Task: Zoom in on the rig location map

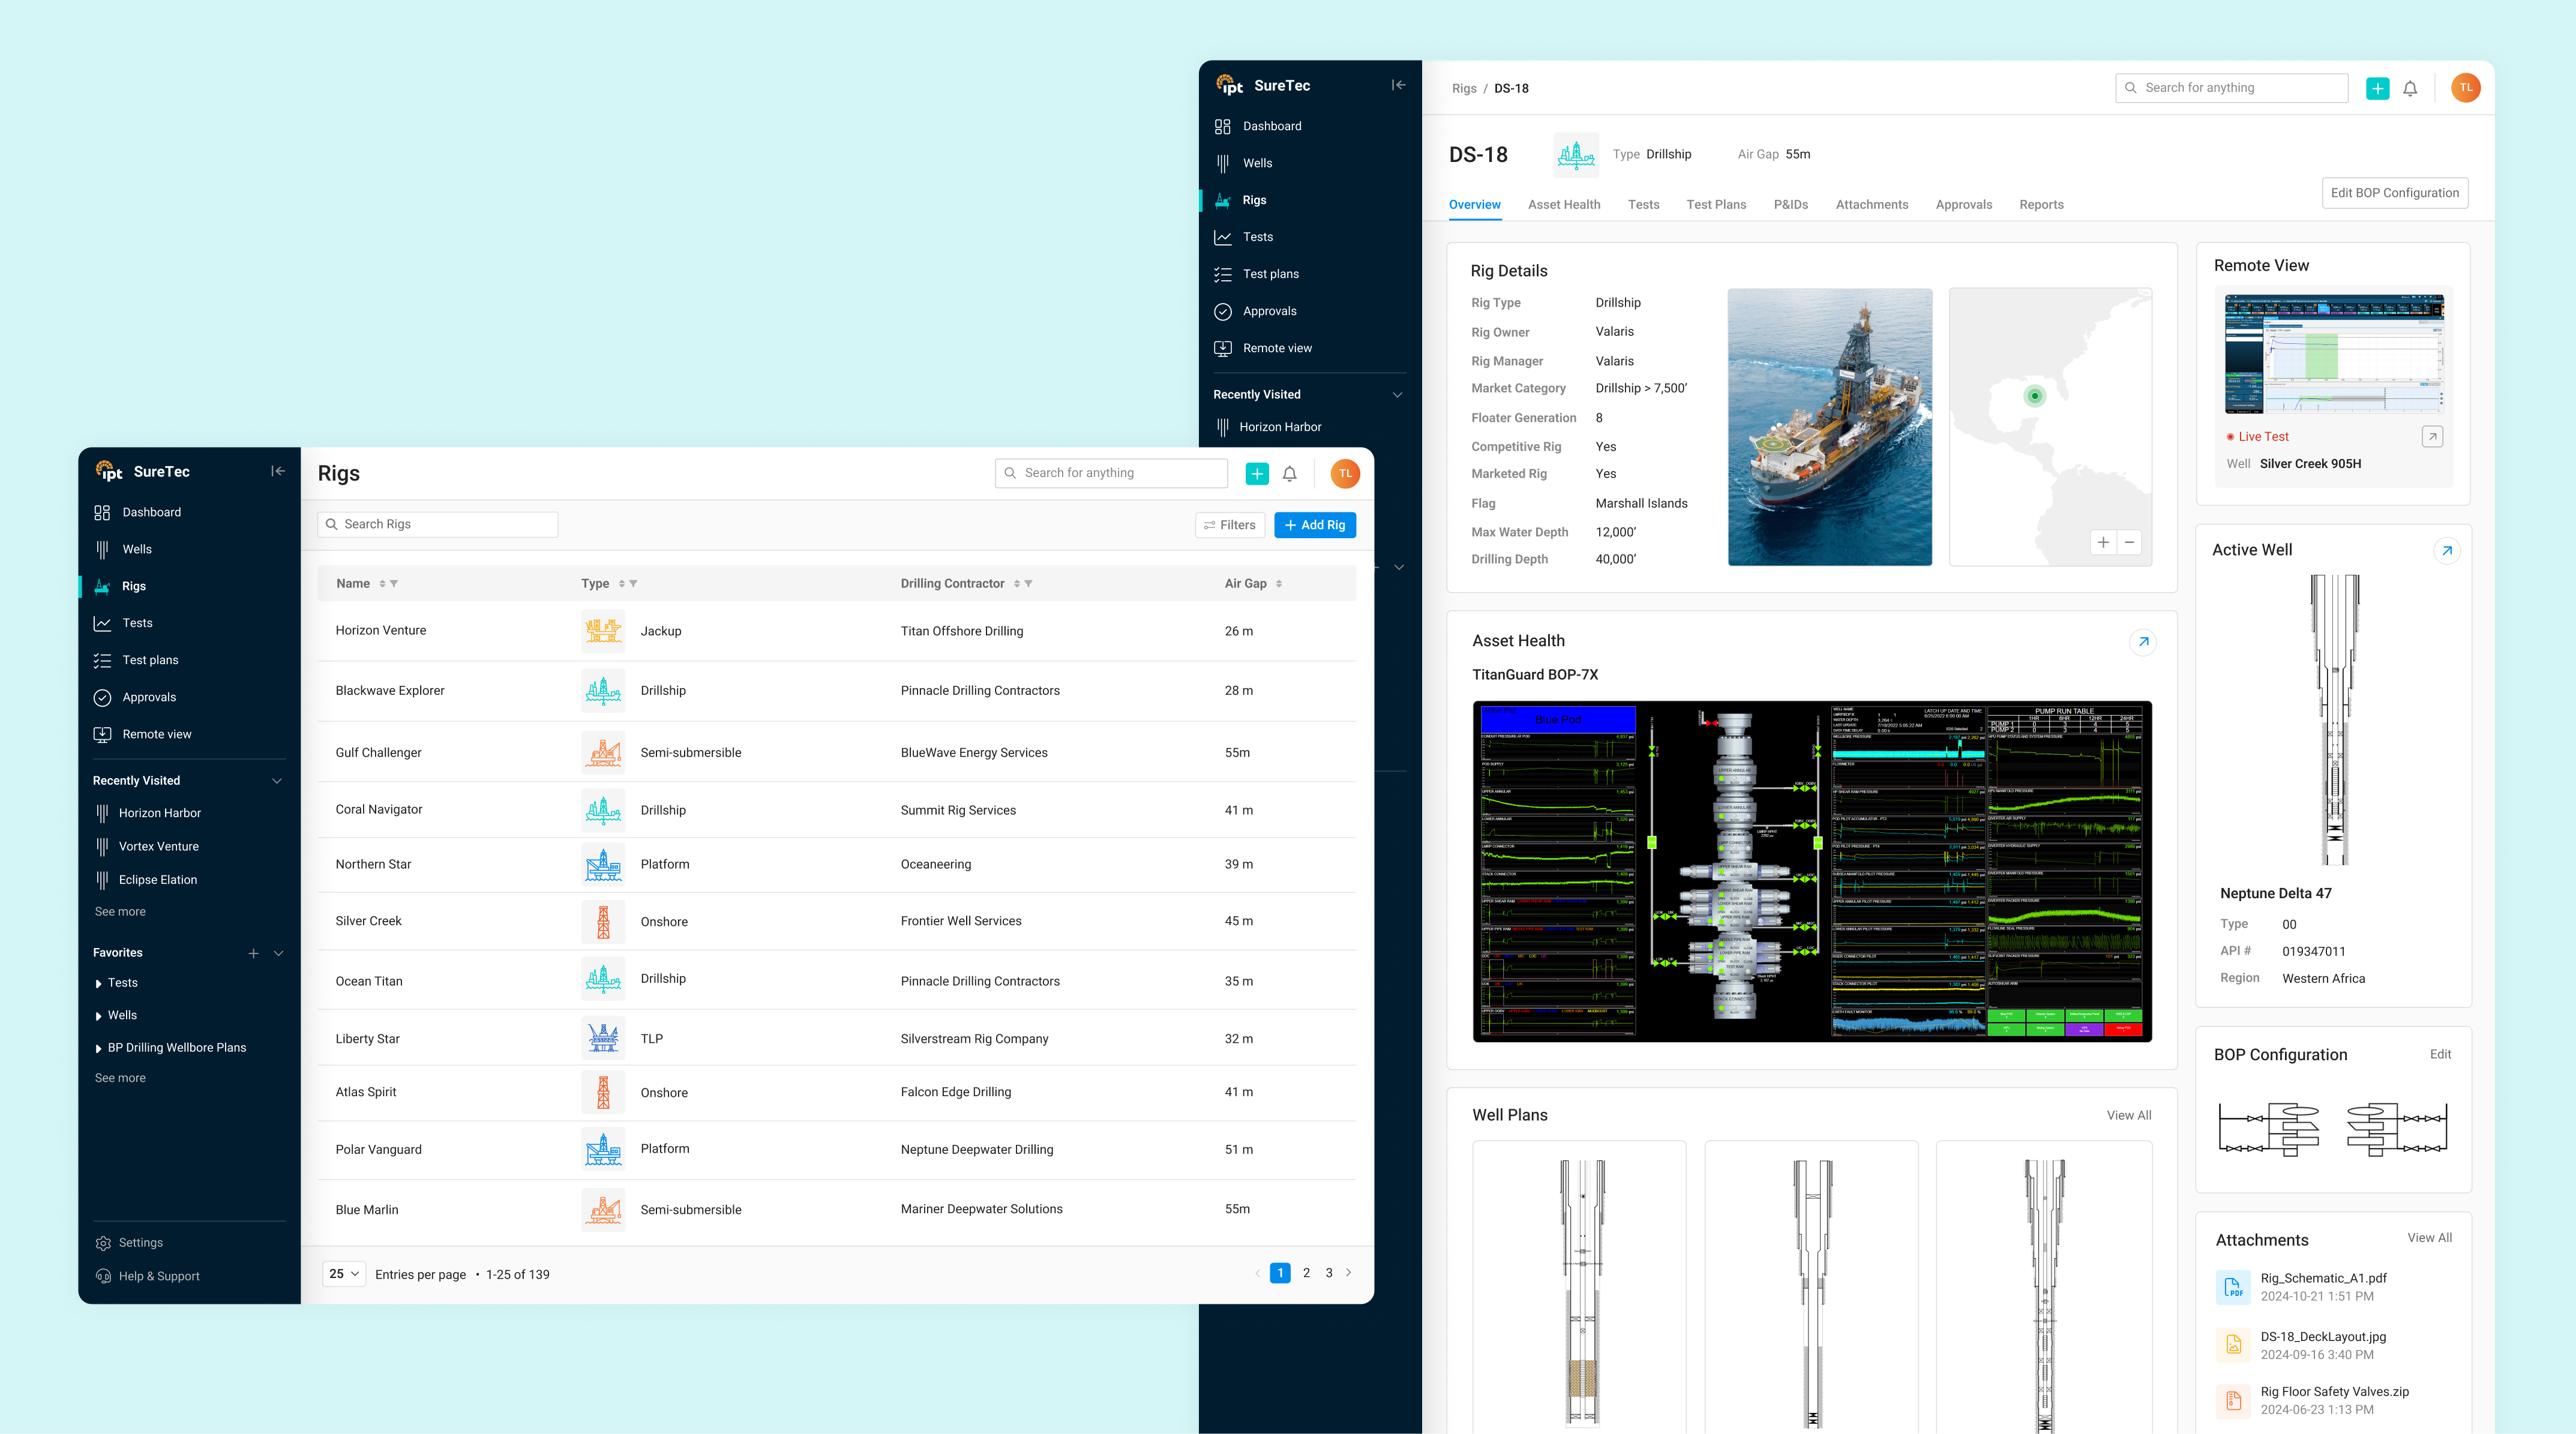Action: pos(2103,542)
